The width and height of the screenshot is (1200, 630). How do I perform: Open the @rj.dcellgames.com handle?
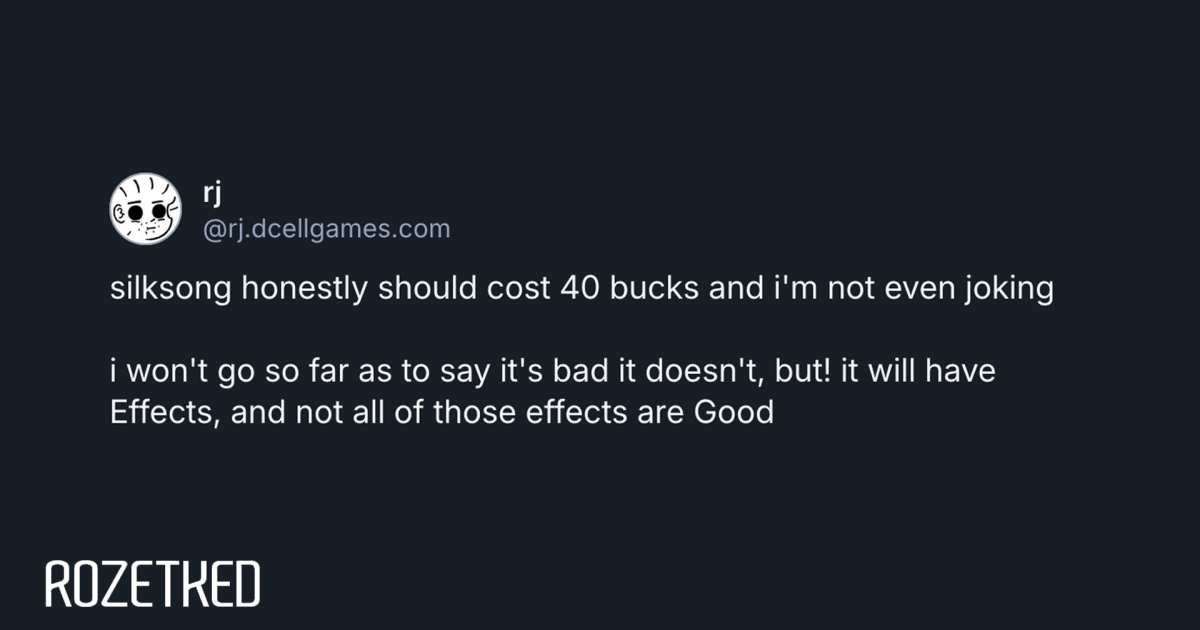point(326,229)
